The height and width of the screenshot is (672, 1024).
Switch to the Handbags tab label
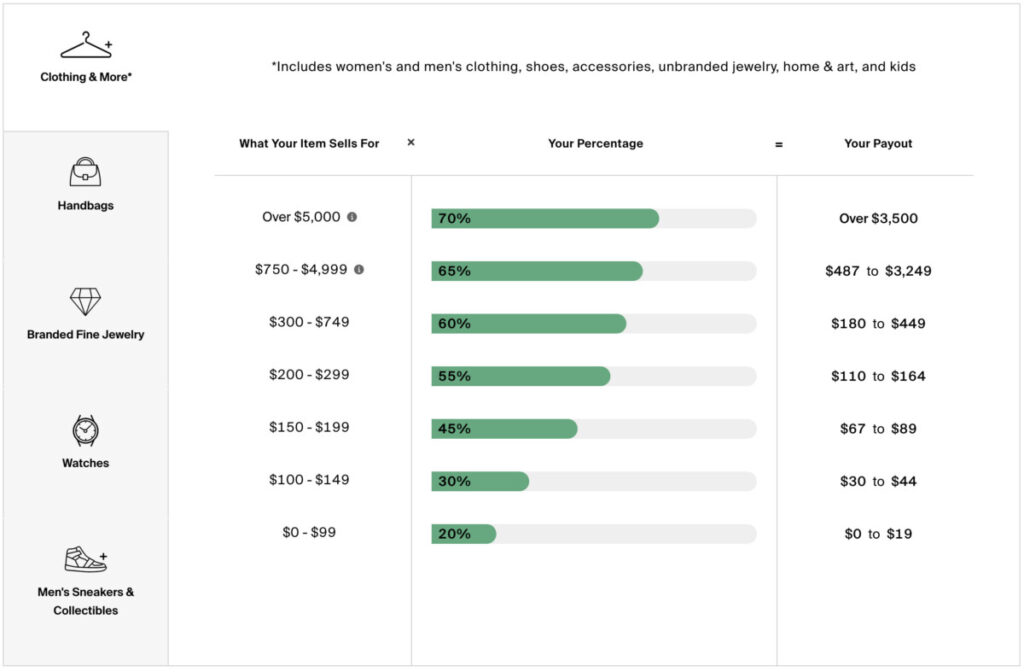click(86, 205)
